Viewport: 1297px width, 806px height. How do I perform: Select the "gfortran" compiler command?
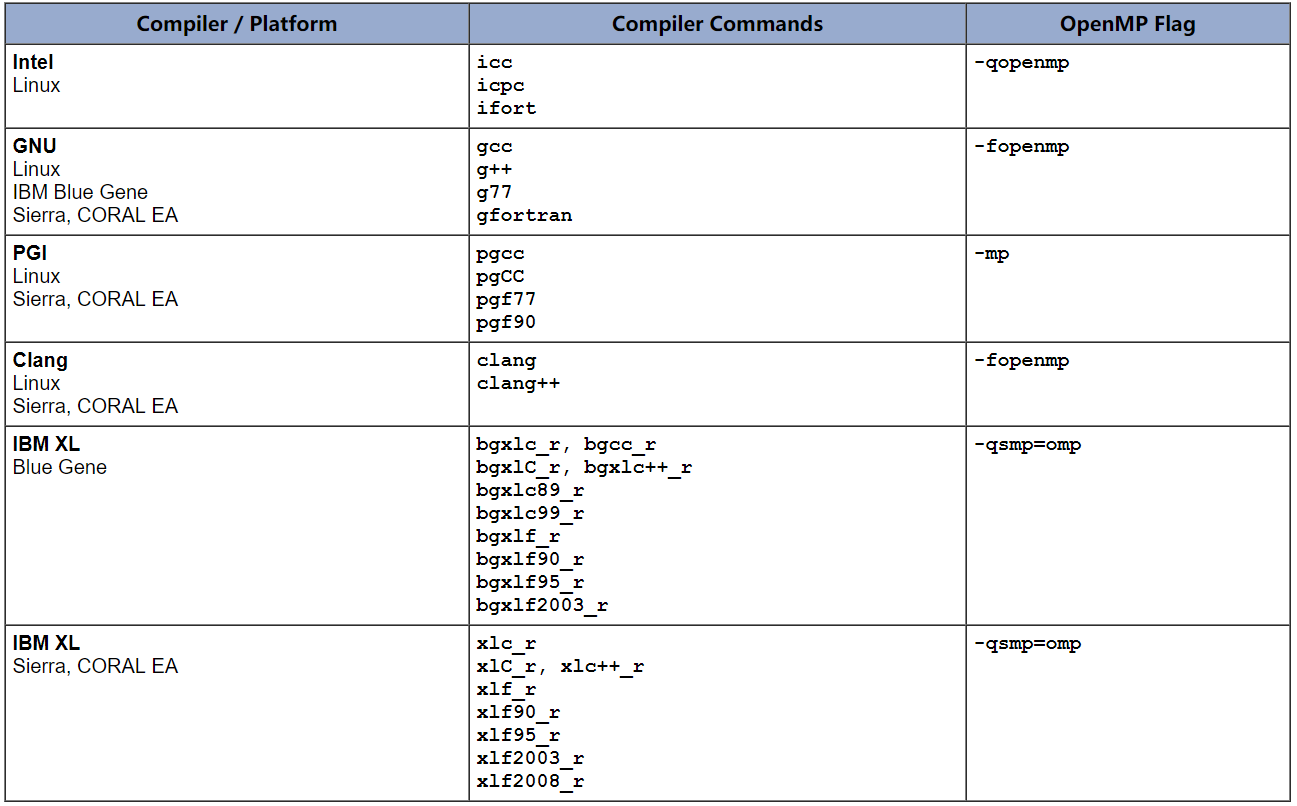point(524,216)
